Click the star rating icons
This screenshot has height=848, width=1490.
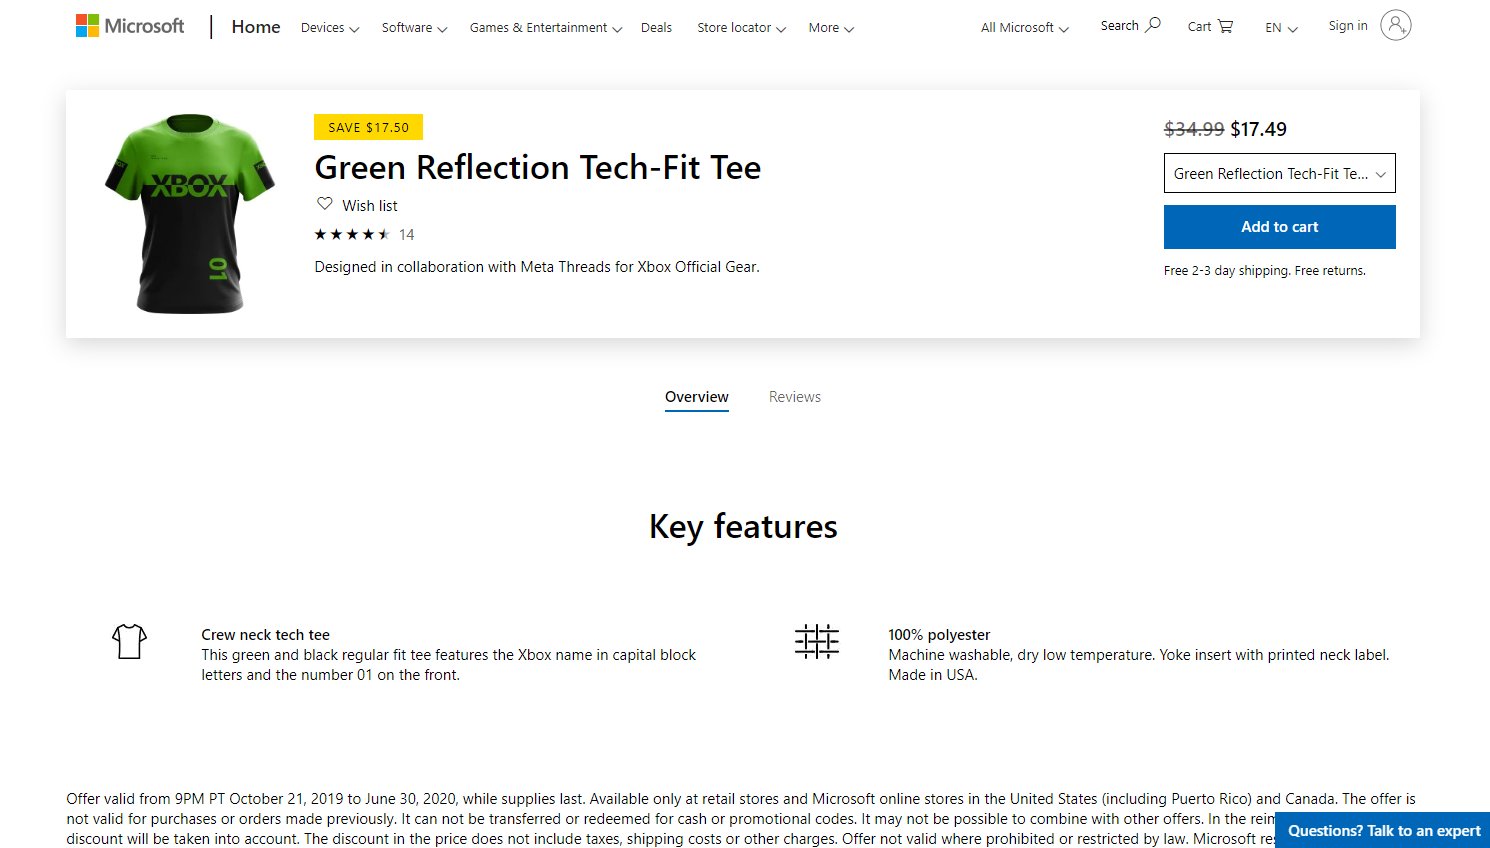(352, 234)
